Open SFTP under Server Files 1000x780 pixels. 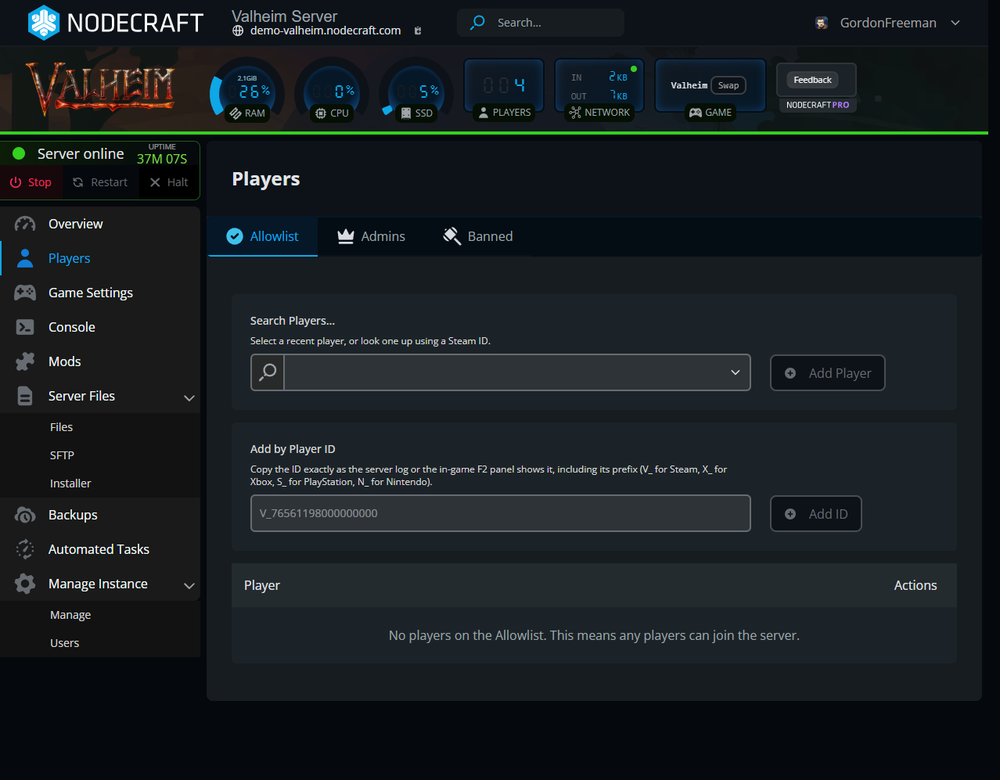click(x=62, y=455)
